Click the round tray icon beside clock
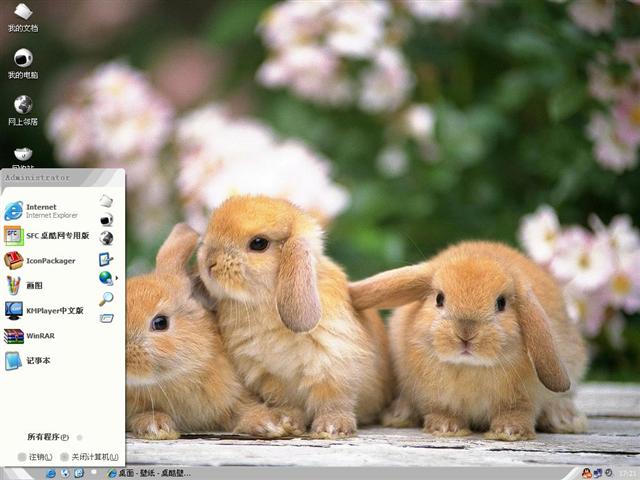The image size is (640, 480). 609,473
